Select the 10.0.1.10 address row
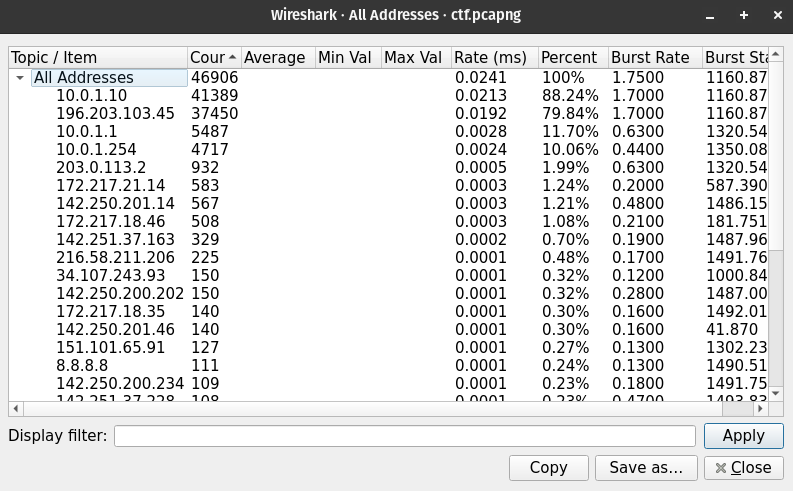This screenshot has width=793, height=491. click(92, 95)
